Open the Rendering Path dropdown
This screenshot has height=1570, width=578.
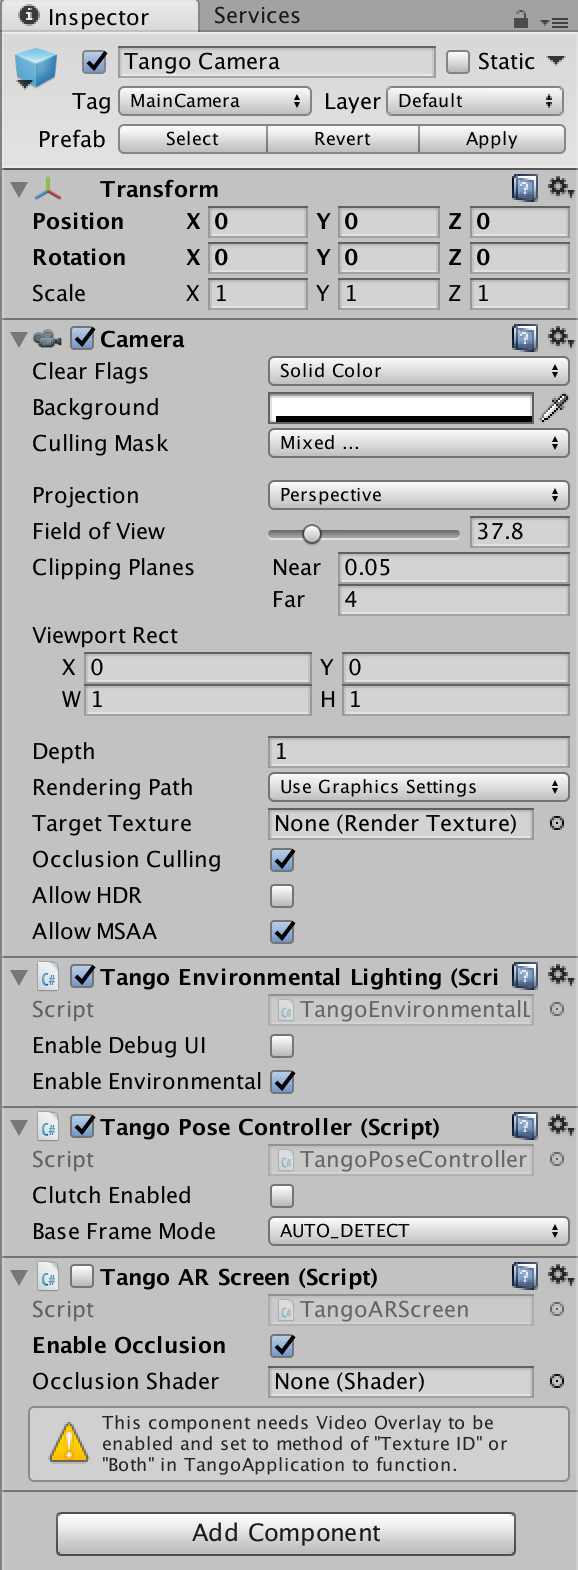(419, 787)
